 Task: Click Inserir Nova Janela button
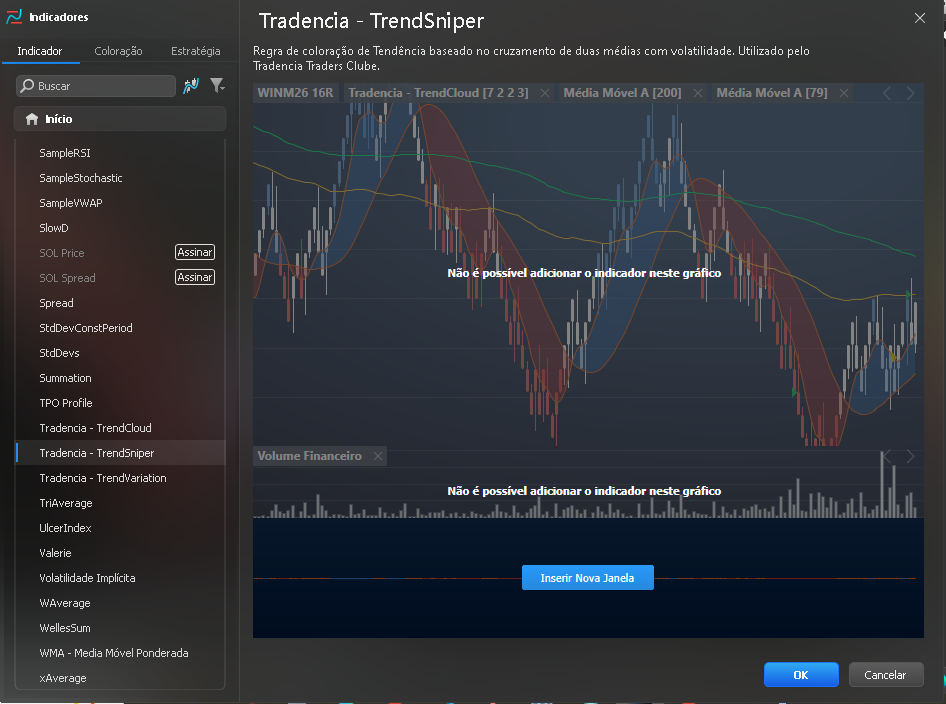coord(588,578)
